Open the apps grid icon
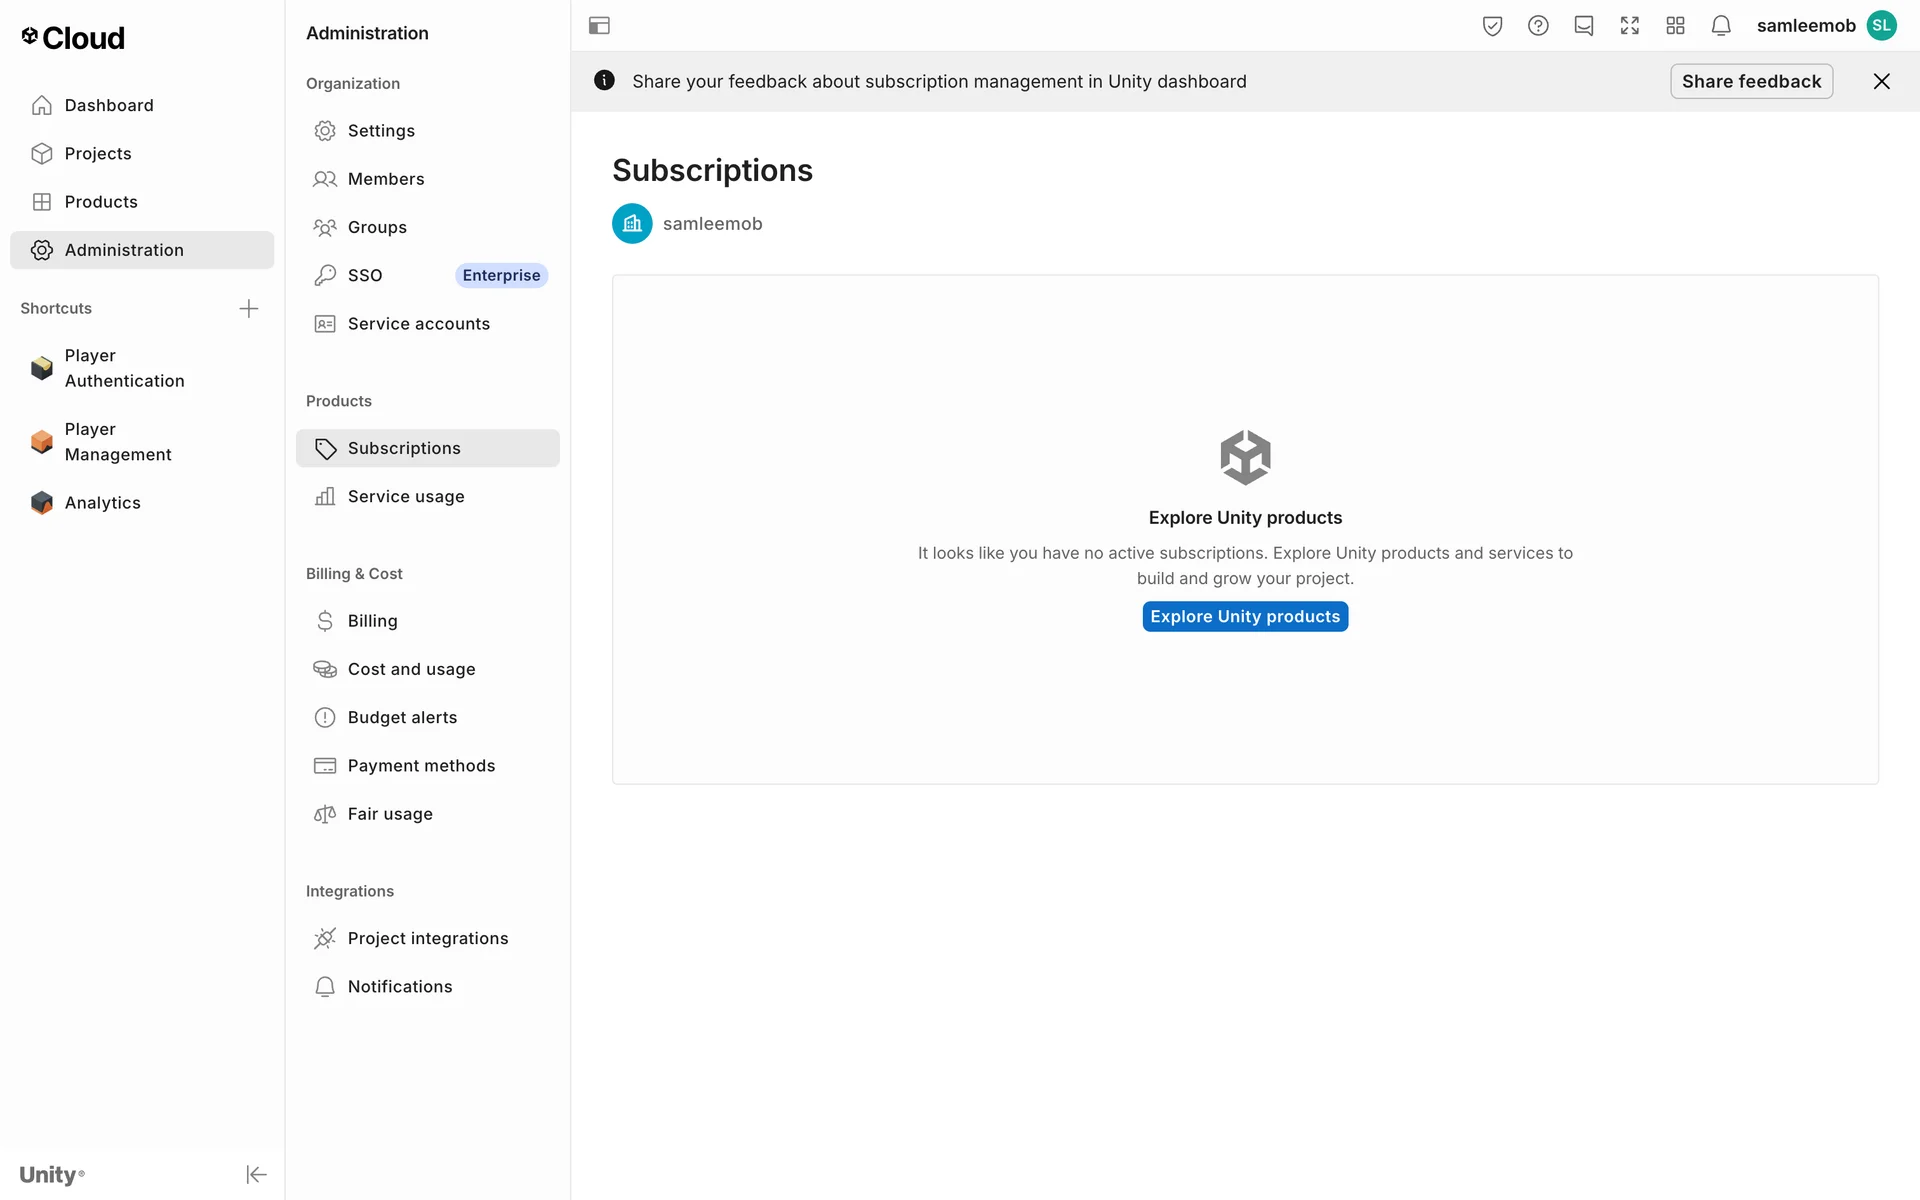 click(1675, 26)
